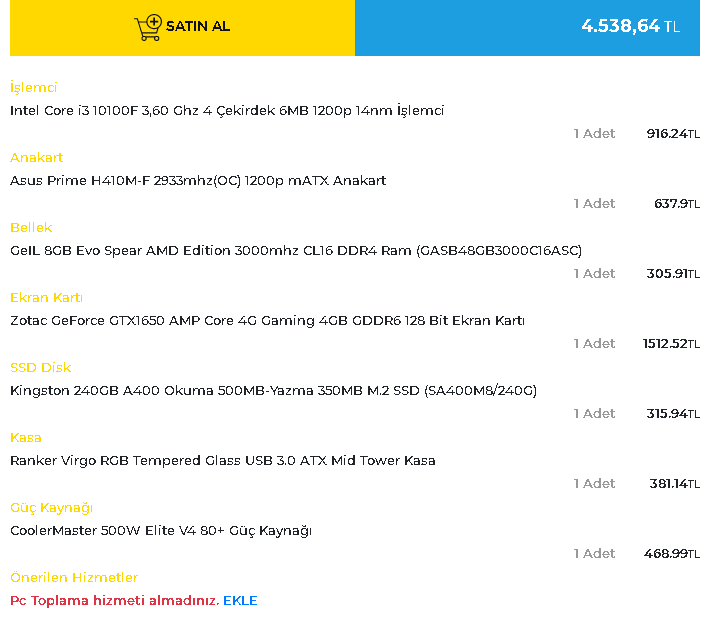Click the 315.94TL SSD price
Viewport: 722px width, 631px height.
tap(673, 414)
